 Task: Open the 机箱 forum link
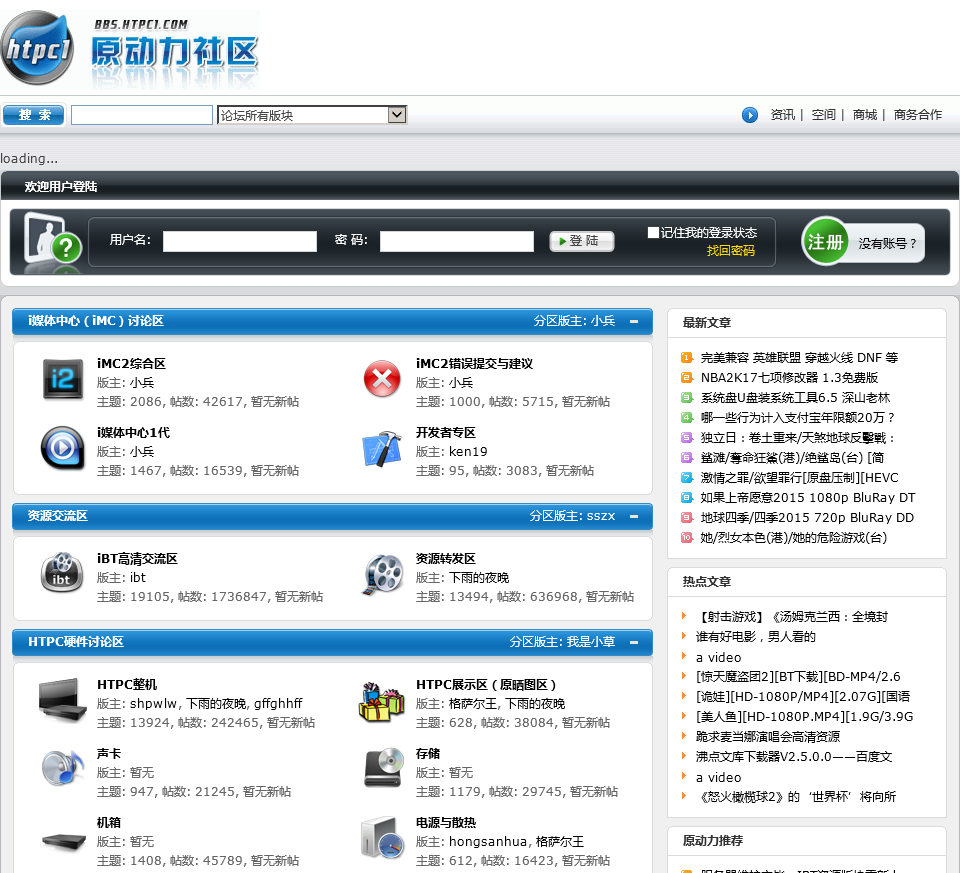click(x=109, y=823)
